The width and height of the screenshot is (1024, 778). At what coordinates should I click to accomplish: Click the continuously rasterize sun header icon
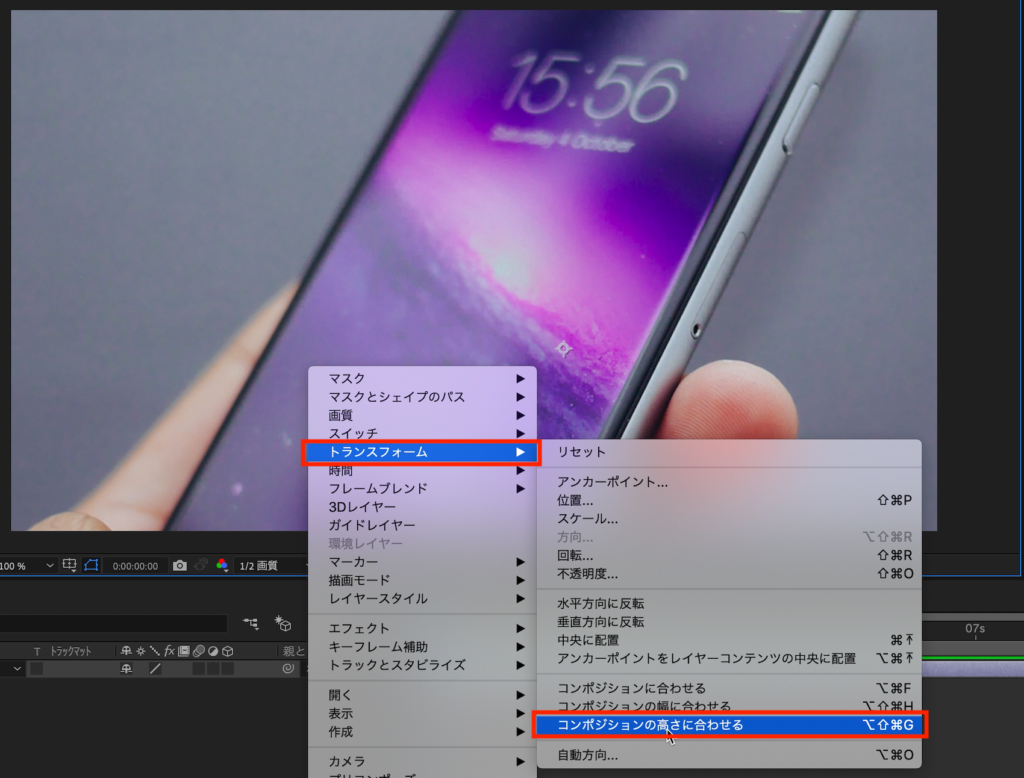(140, 651)
